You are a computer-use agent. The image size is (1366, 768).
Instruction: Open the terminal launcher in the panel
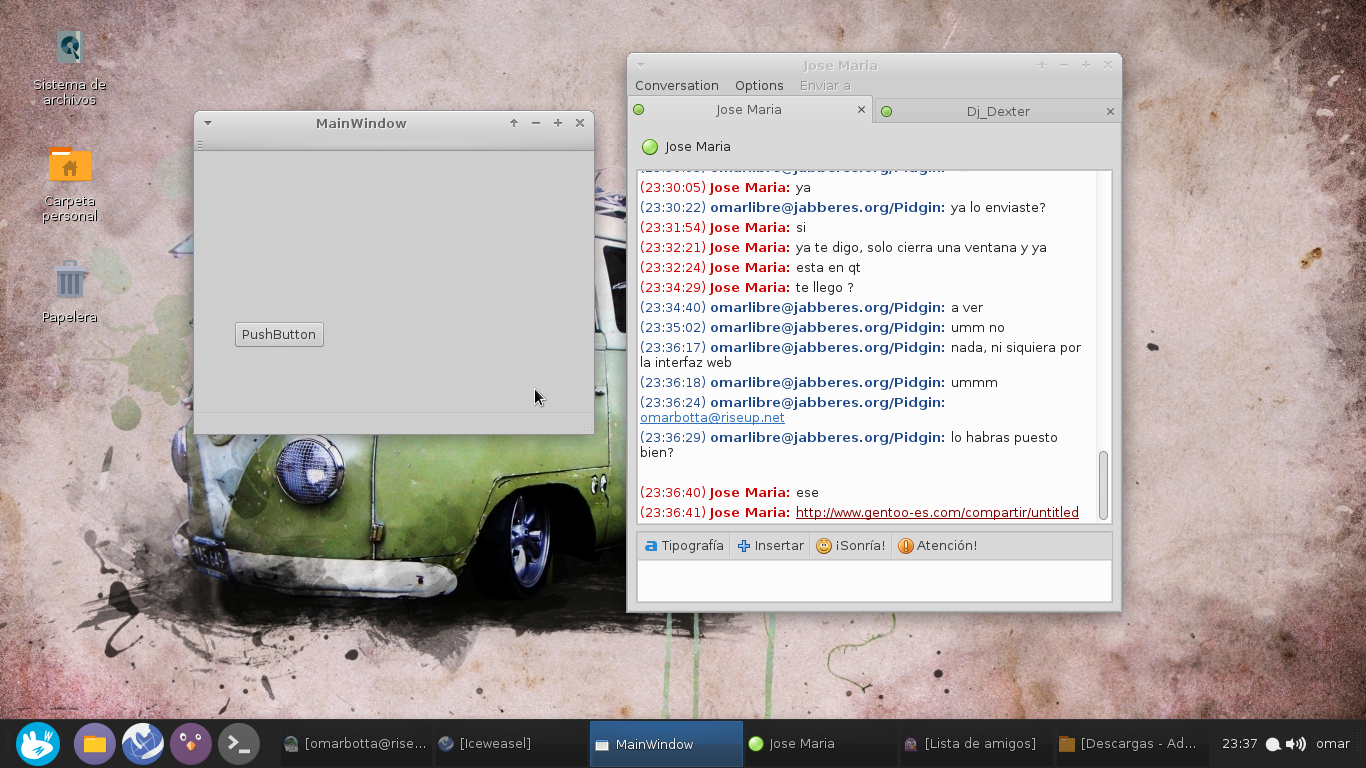(x=239, y=744)
